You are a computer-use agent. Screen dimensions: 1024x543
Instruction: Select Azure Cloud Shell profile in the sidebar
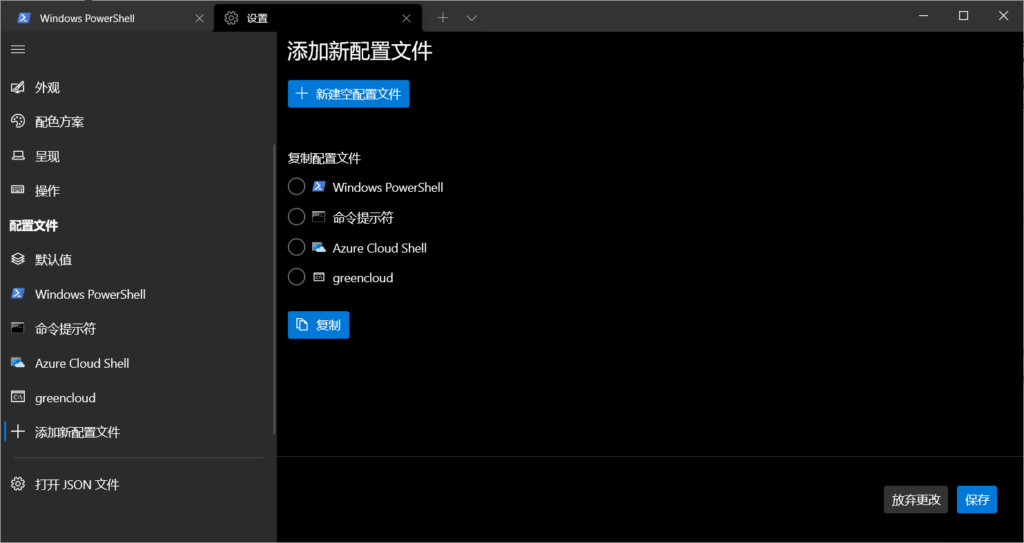click(138, 363)
